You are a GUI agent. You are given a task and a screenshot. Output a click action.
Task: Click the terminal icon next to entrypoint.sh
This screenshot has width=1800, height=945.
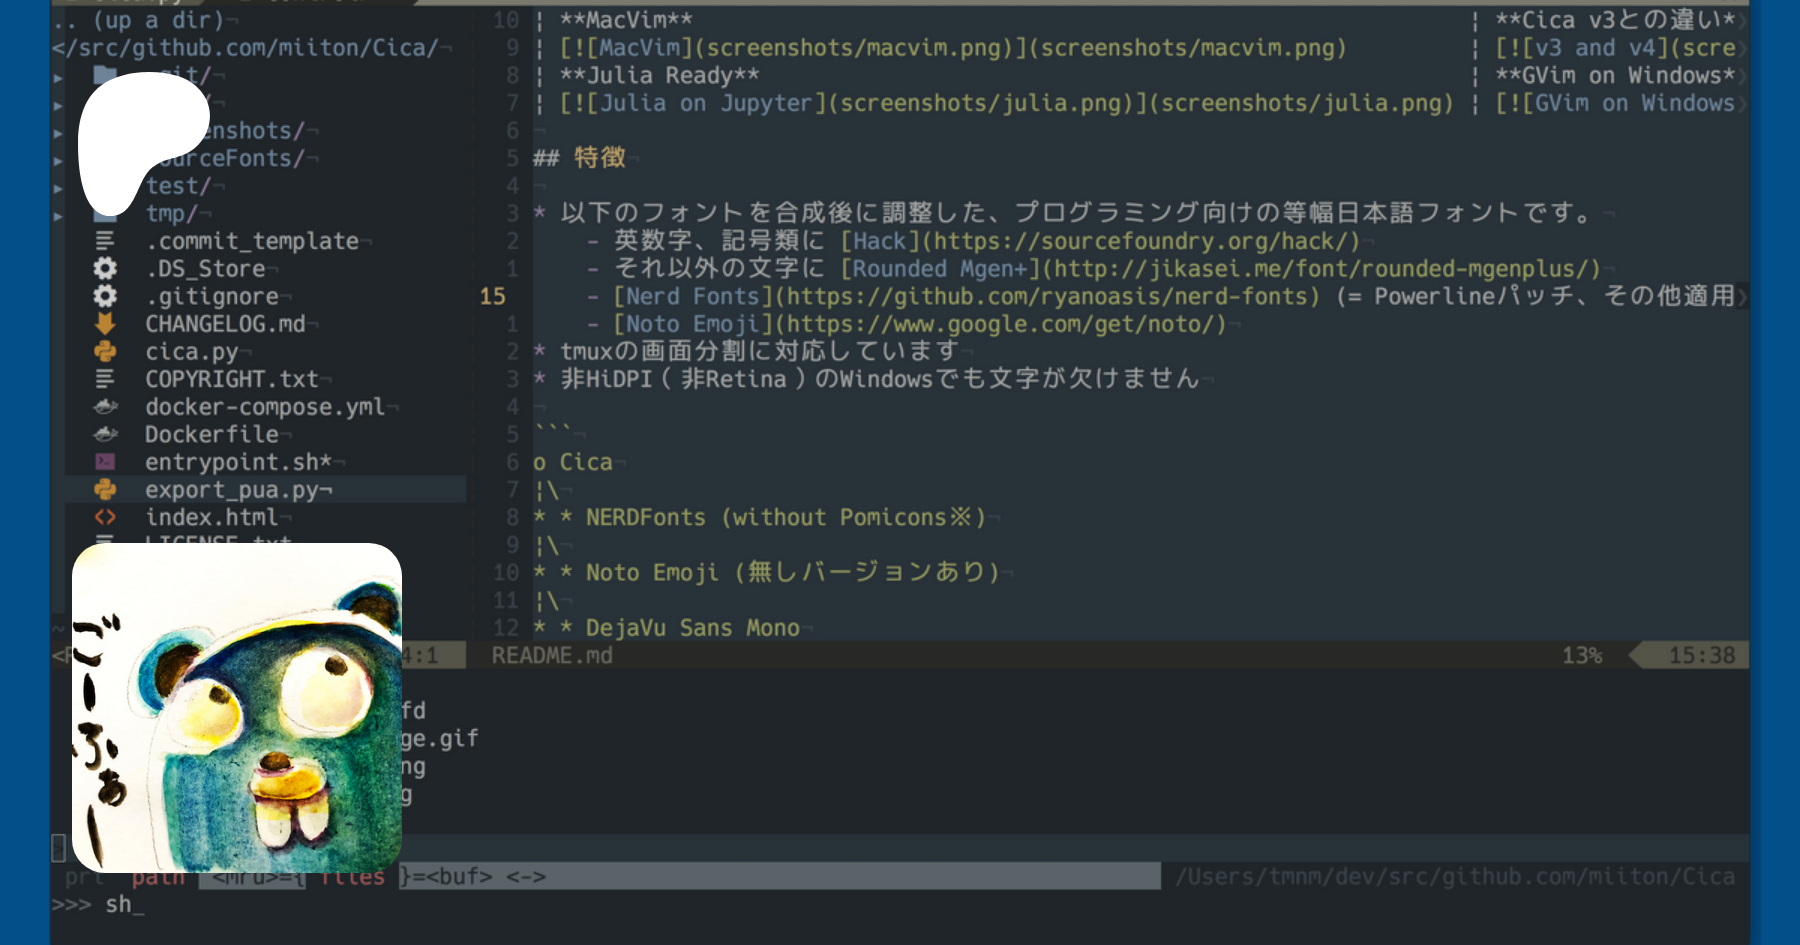[x=105, y=462]
